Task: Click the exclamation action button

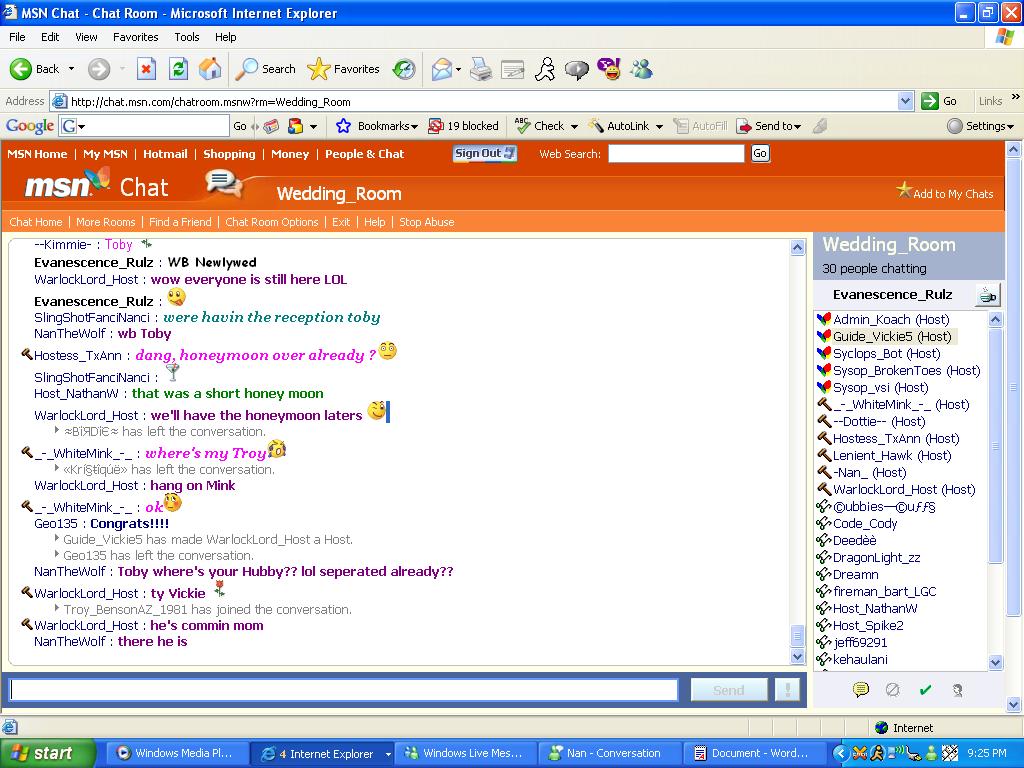Action: point(787,690)
